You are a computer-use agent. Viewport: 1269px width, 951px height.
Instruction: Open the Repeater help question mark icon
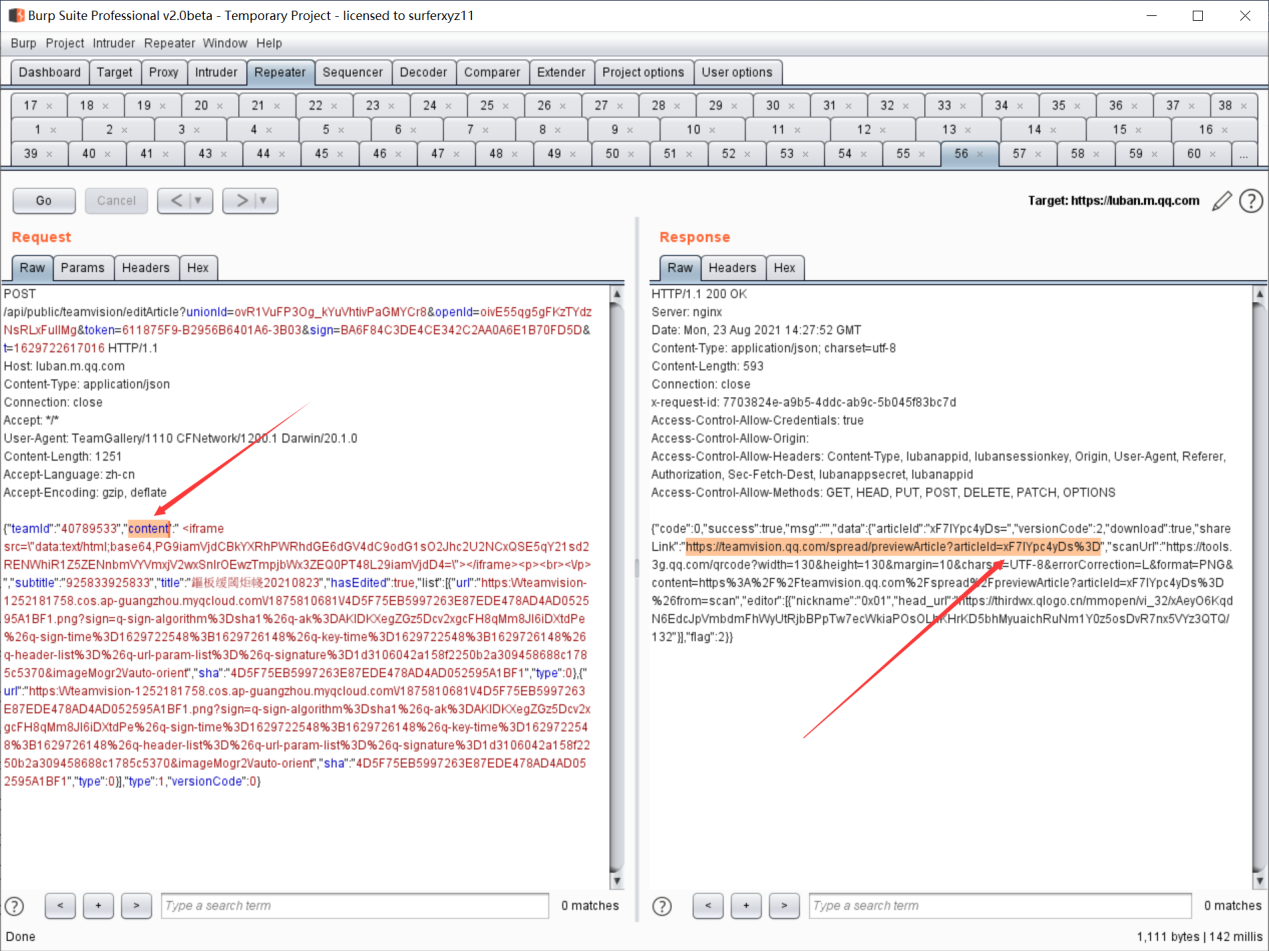1250,201
